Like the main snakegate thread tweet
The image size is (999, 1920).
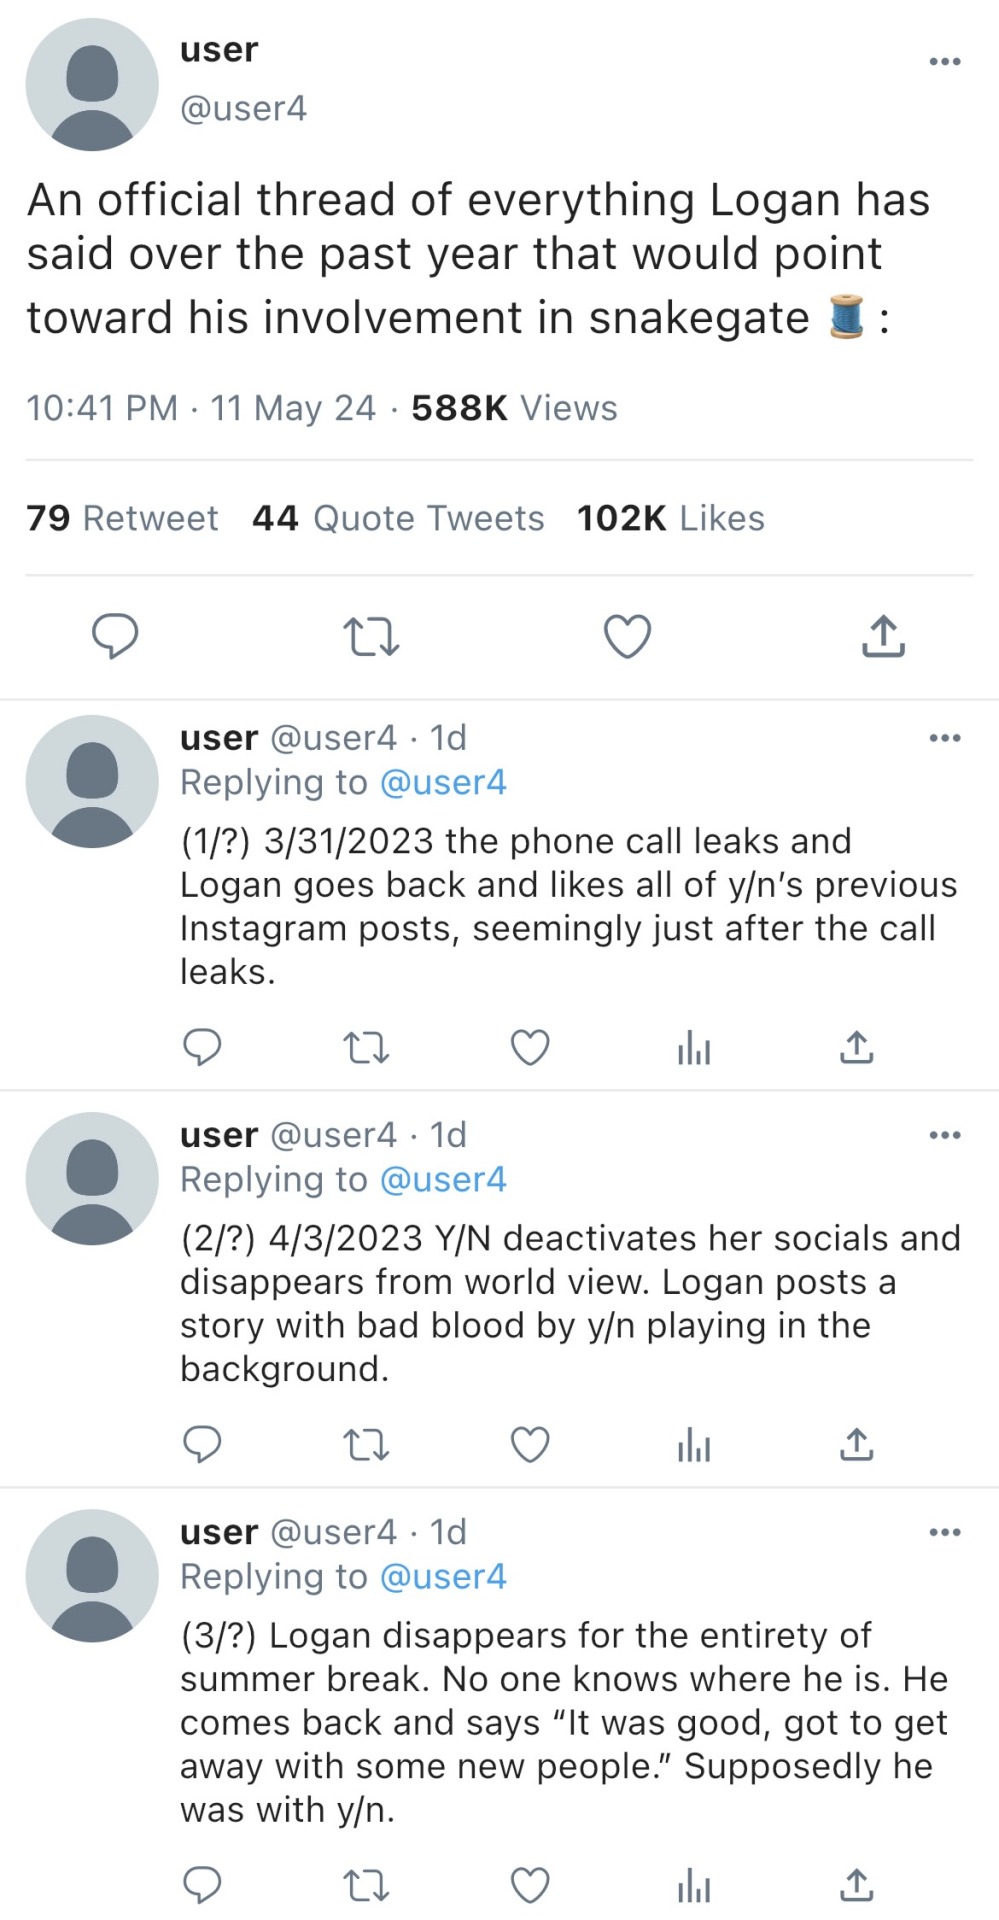628,636
